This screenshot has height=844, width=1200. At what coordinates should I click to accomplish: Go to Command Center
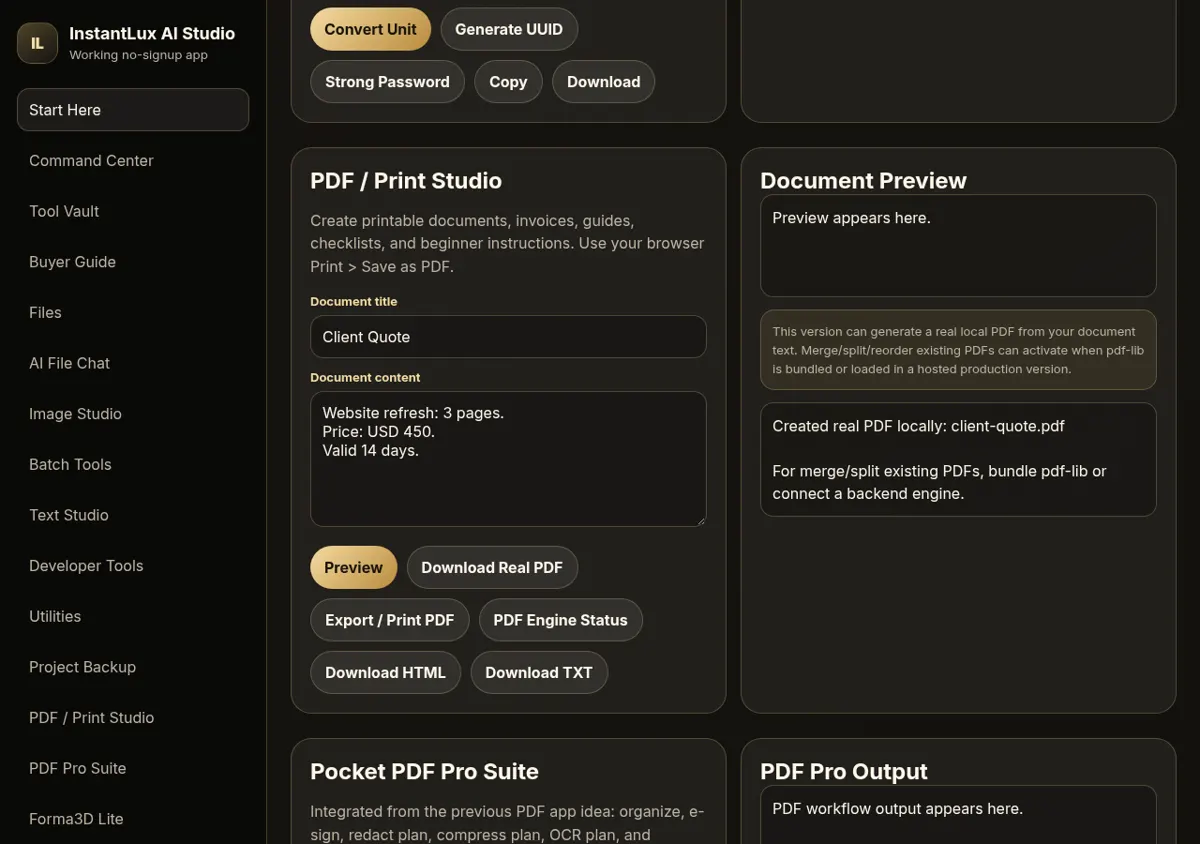coord(133,160)
